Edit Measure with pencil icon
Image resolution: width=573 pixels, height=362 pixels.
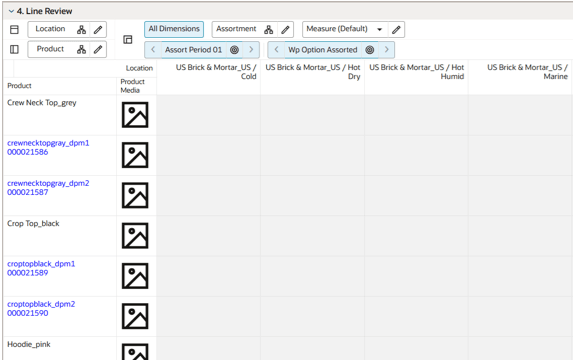[x=396, y=30]
